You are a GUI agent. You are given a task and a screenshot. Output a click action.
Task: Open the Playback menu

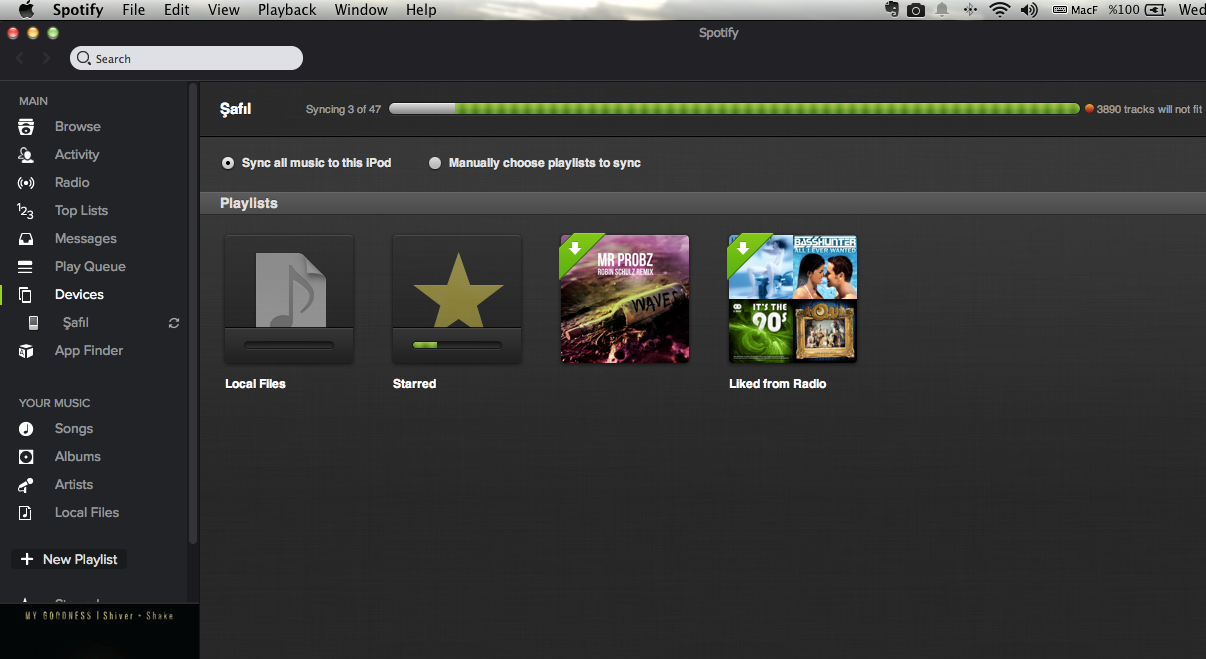point(287,10)
